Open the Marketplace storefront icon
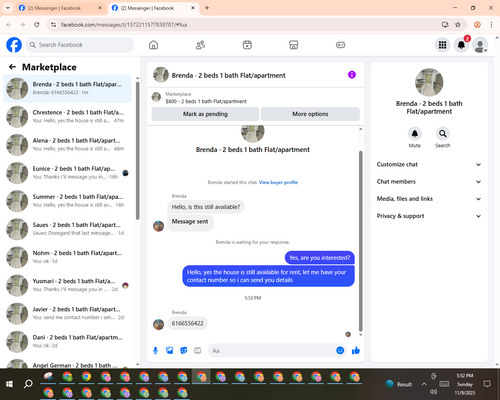500x400 pixels. [x=294, y=45]
